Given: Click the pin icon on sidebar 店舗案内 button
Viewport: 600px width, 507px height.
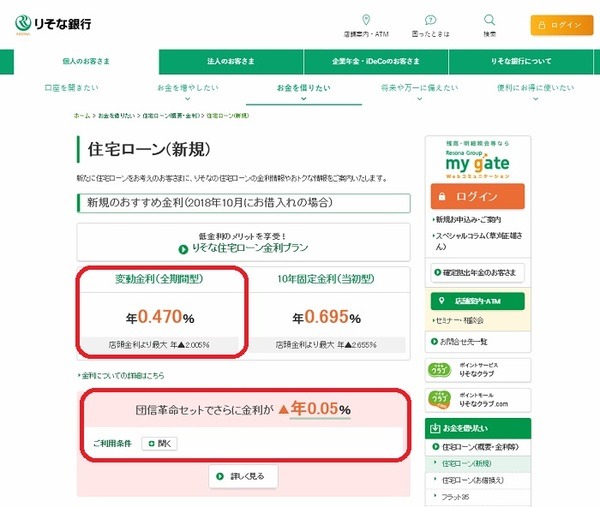Looking at the screenshot, I should tap(441, 301).
